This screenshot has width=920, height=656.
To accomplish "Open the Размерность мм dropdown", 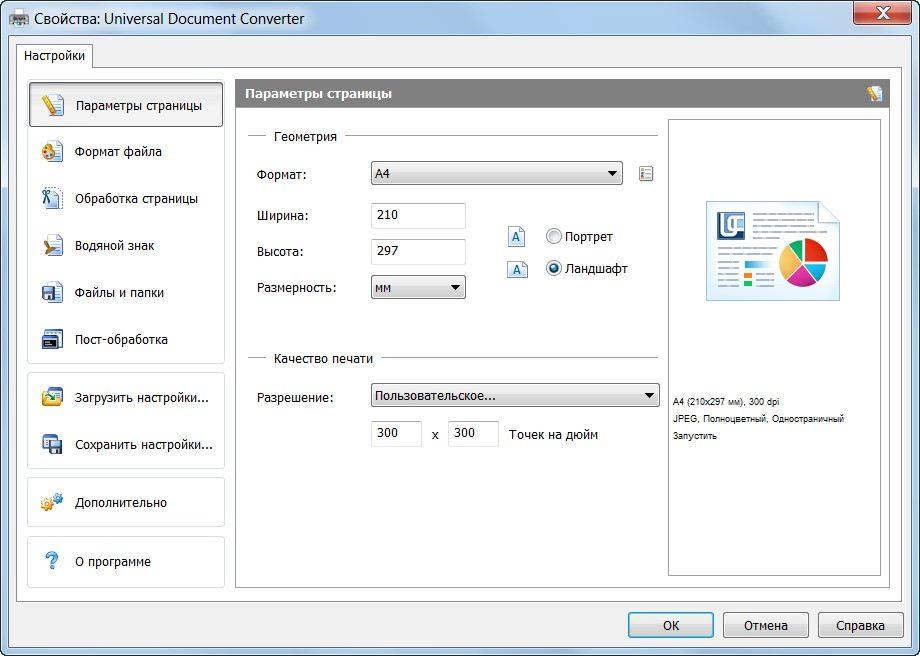I will point(418,288).
